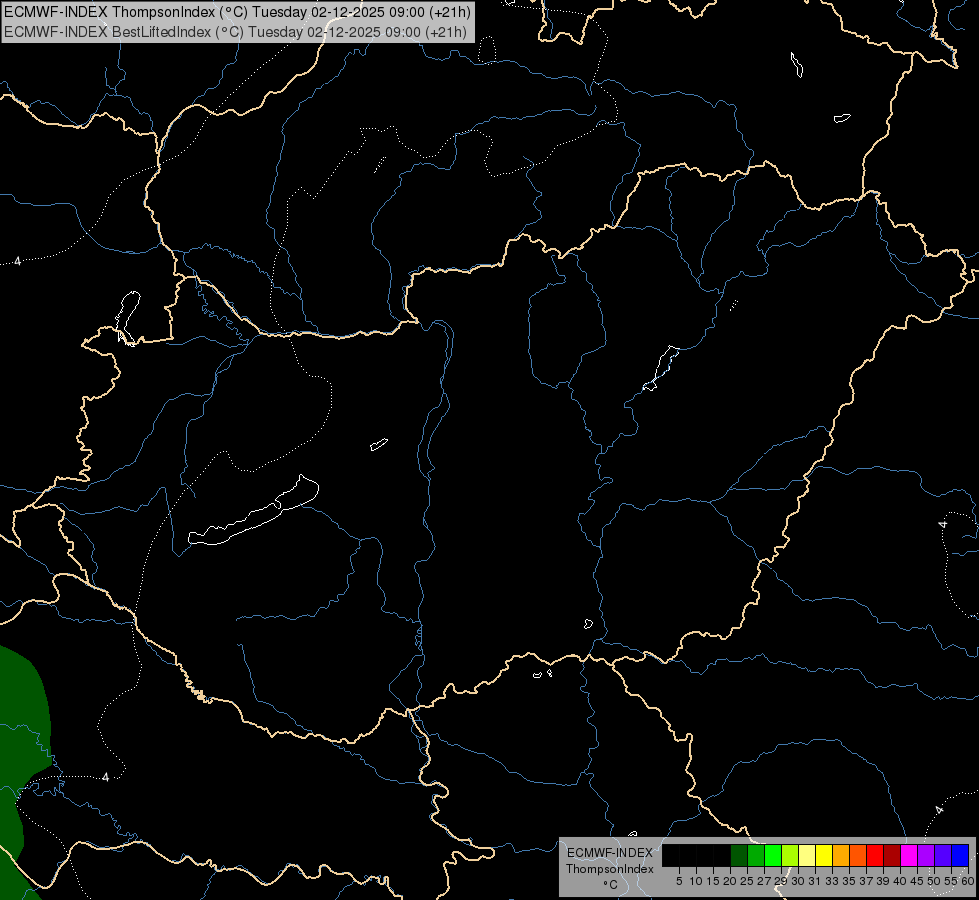Click legend scale value 27
Image resolution: width=979 pixels, height=900 pixels.
point(764,881)
